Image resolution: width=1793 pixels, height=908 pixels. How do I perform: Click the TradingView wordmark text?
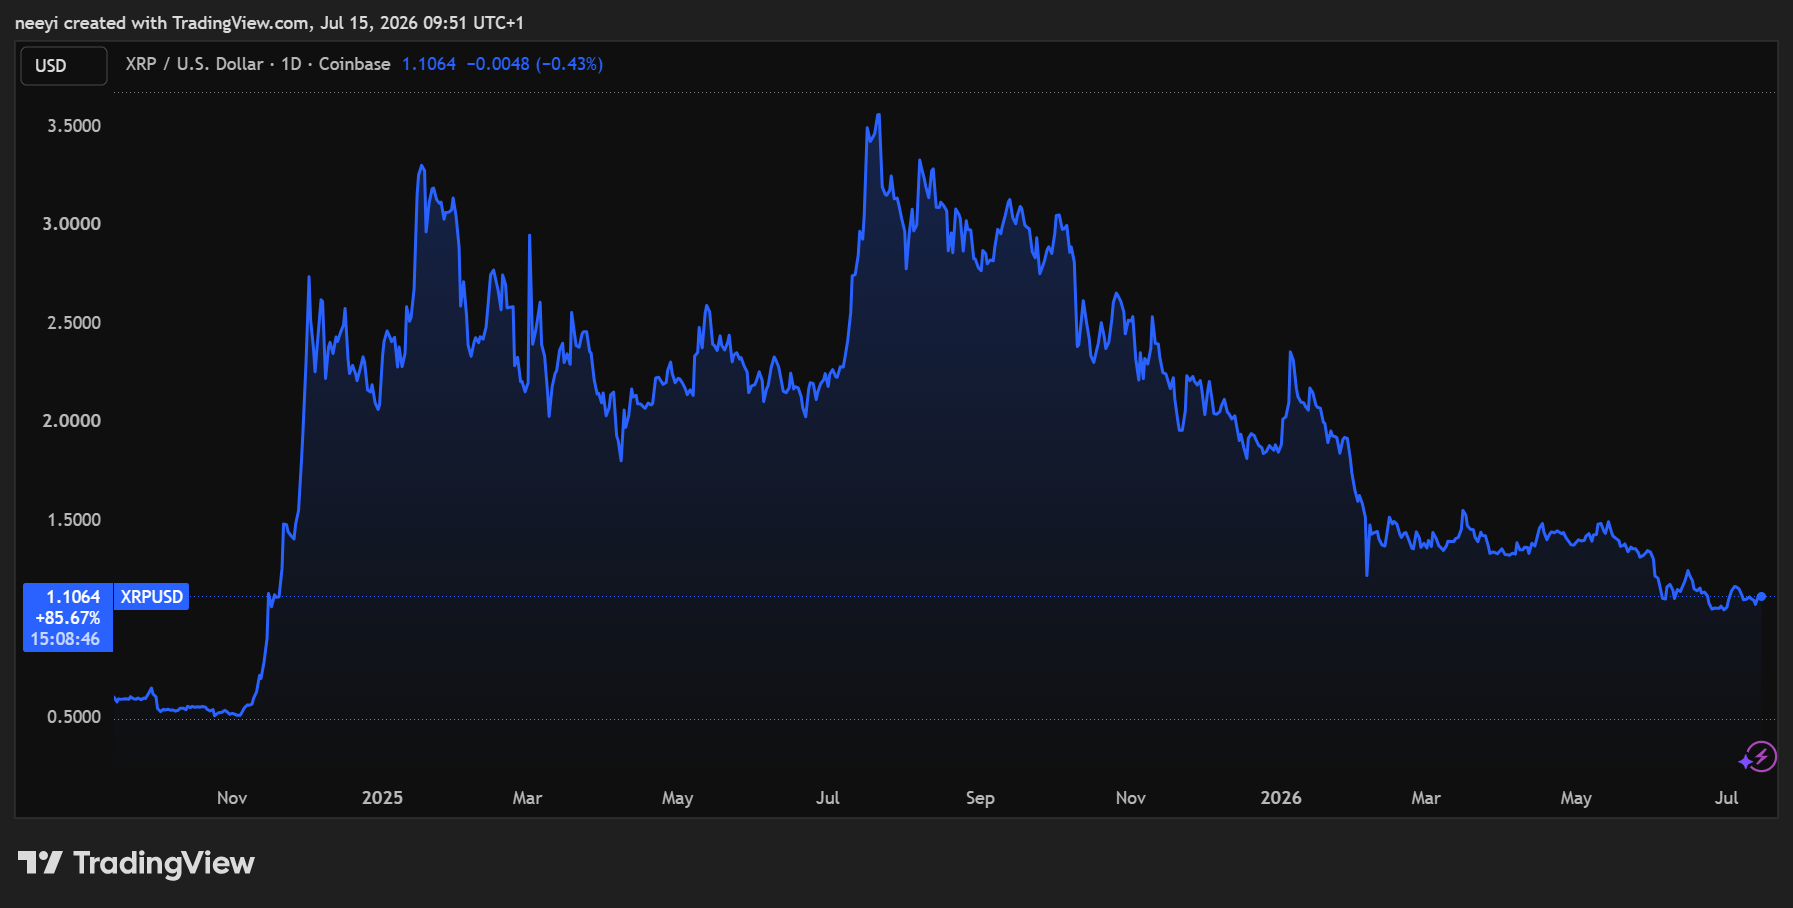164,863
